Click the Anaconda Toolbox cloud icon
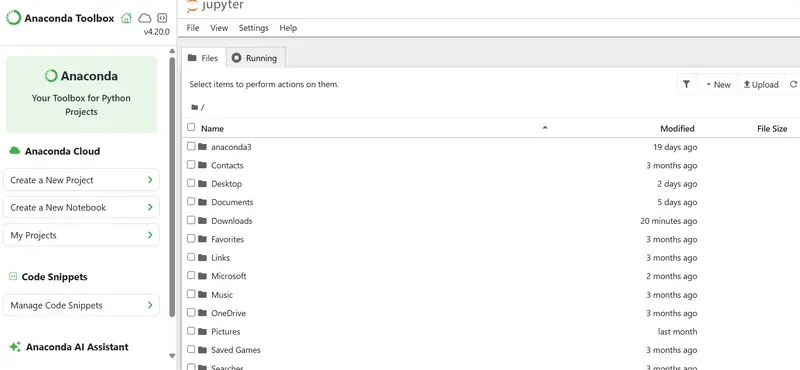 click(x=145, y=18)
